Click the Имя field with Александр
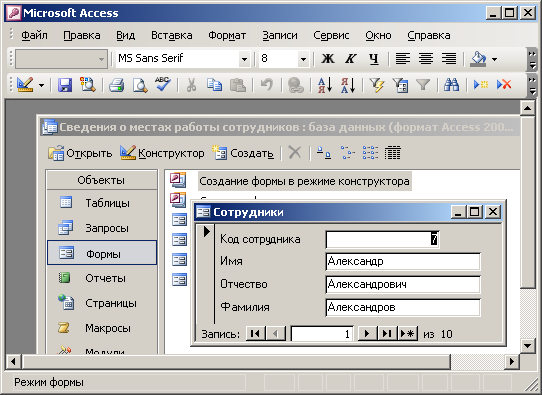542x395 pixels. 403,262
